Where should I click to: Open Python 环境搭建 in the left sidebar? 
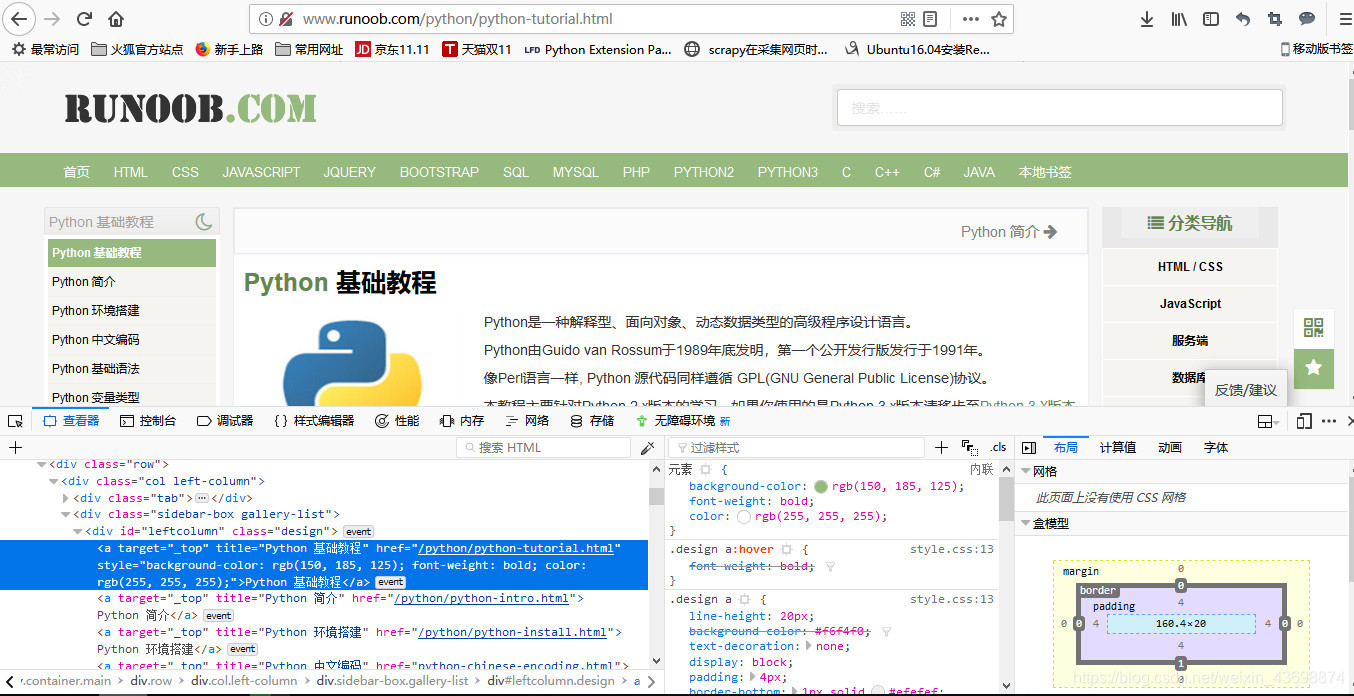tap(132, 311)
